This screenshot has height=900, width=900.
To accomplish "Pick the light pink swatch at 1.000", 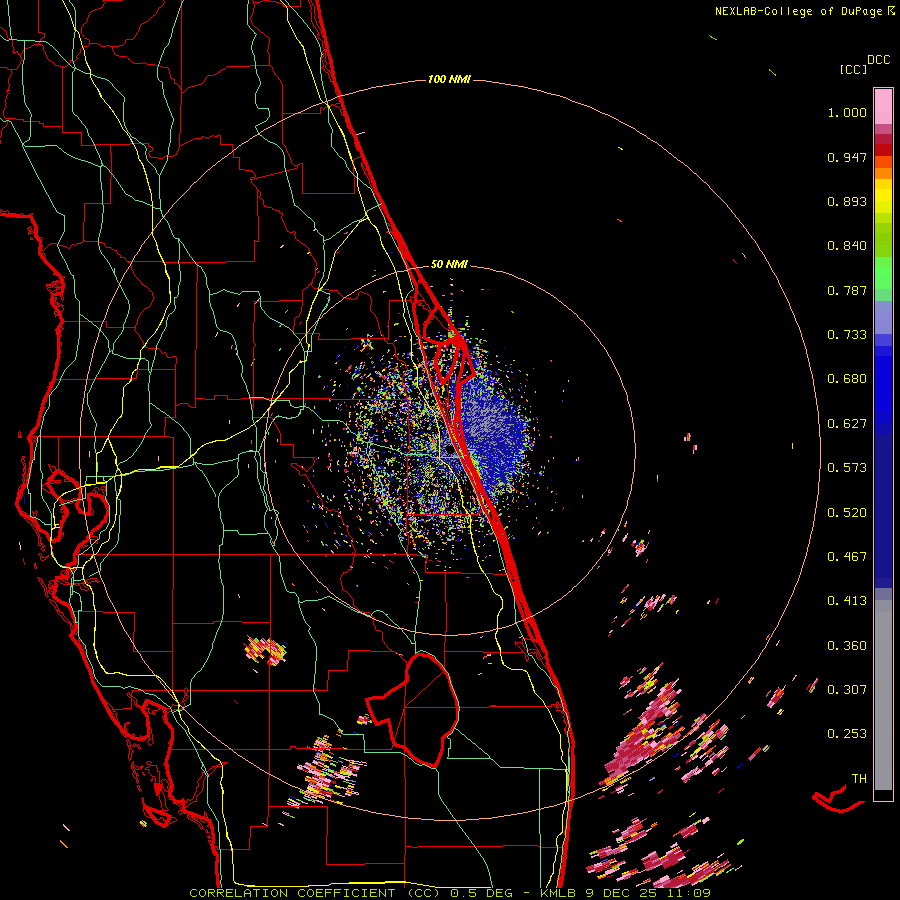I will click(x=883, y=107).
